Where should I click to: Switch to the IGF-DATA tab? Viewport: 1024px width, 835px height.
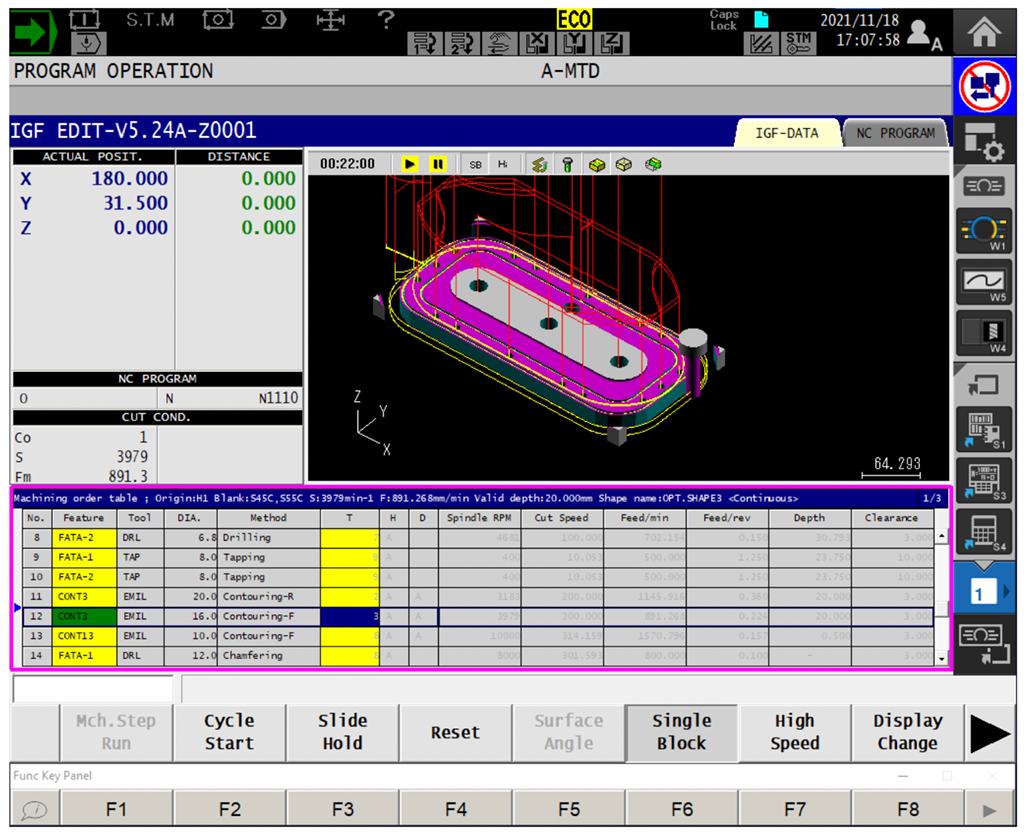point(786,132)
